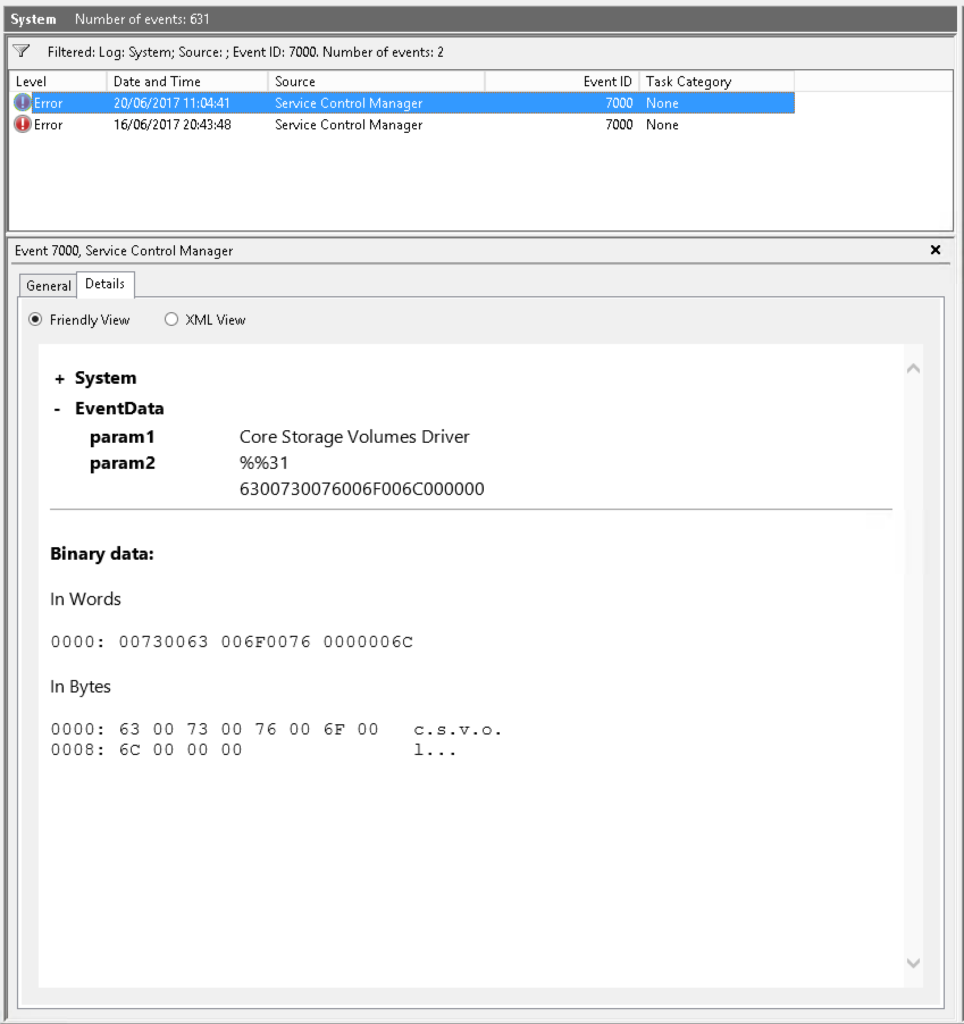This screenshot has height=1024, width=964.
Task: Click the Binary data heading
Action: click(102, 554)
